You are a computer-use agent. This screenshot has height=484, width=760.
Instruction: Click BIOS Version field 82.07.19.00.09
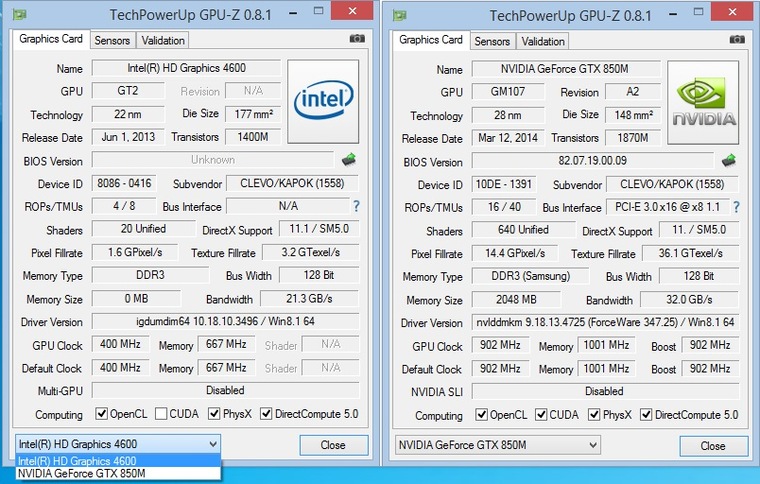(593, 160)
